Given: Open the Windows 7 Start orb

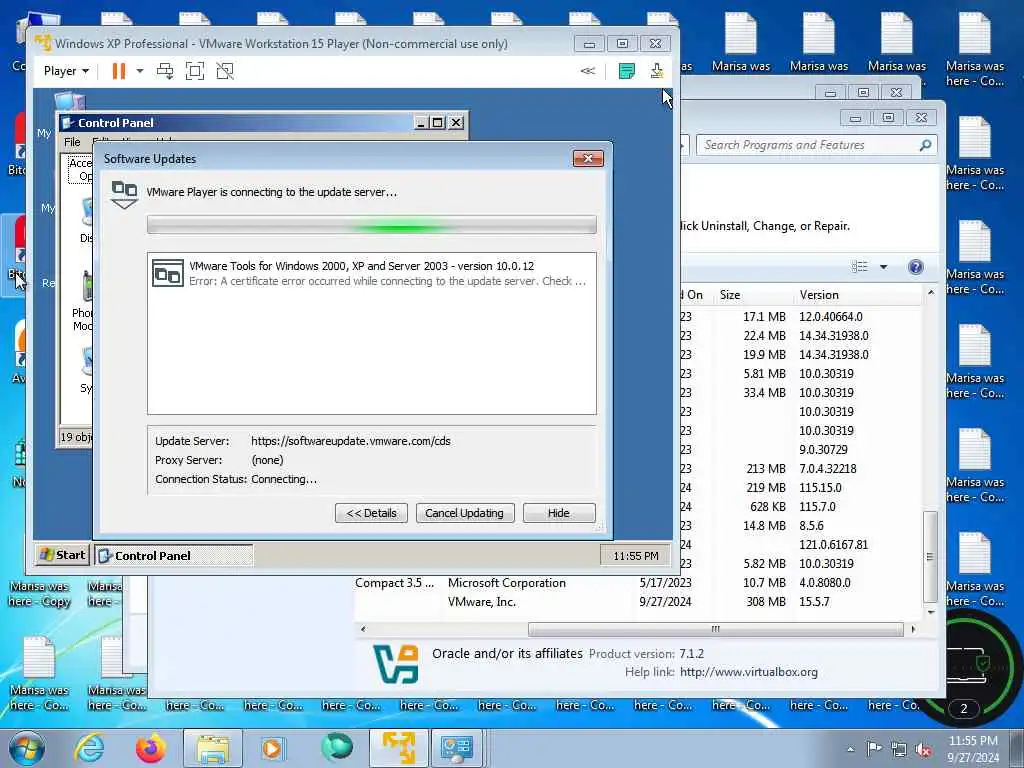Looking at the screenshot, I should point(27,748).
